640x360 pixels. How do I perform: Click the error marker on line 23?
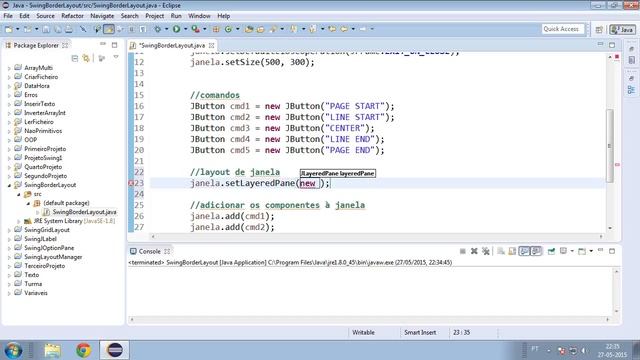pos(131,183)
